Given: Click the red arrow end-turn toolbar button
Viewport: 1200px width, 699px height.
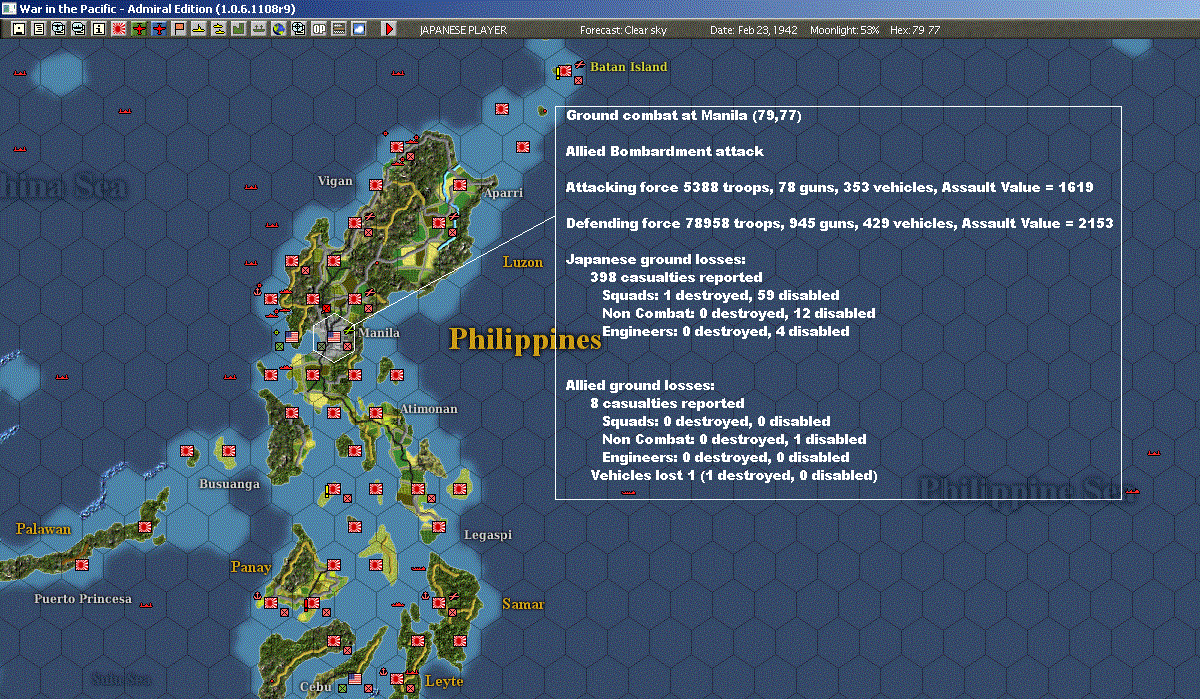Looking at the screenshot, I should pyautogui.click(x=388, y=29).
